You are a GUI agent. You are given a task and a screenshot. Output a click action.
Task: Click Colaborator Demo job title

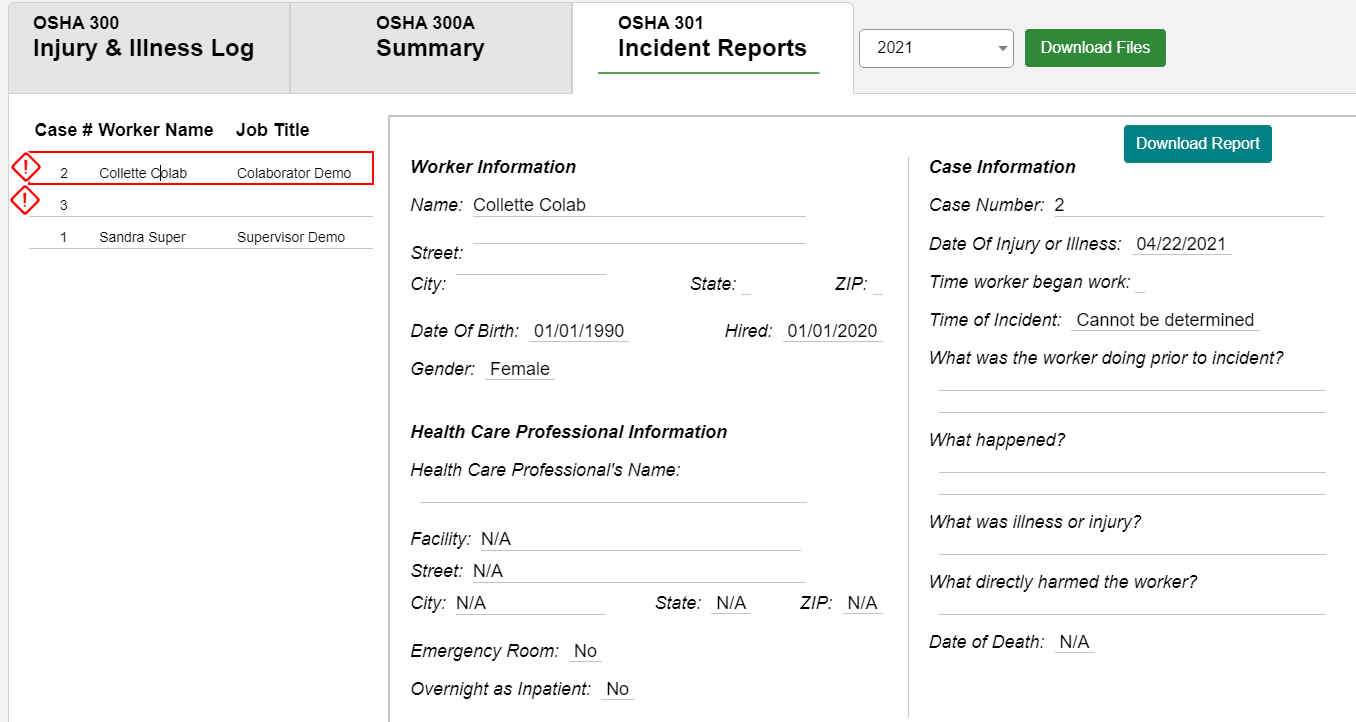pyautogui.click(x=294, y=173)
